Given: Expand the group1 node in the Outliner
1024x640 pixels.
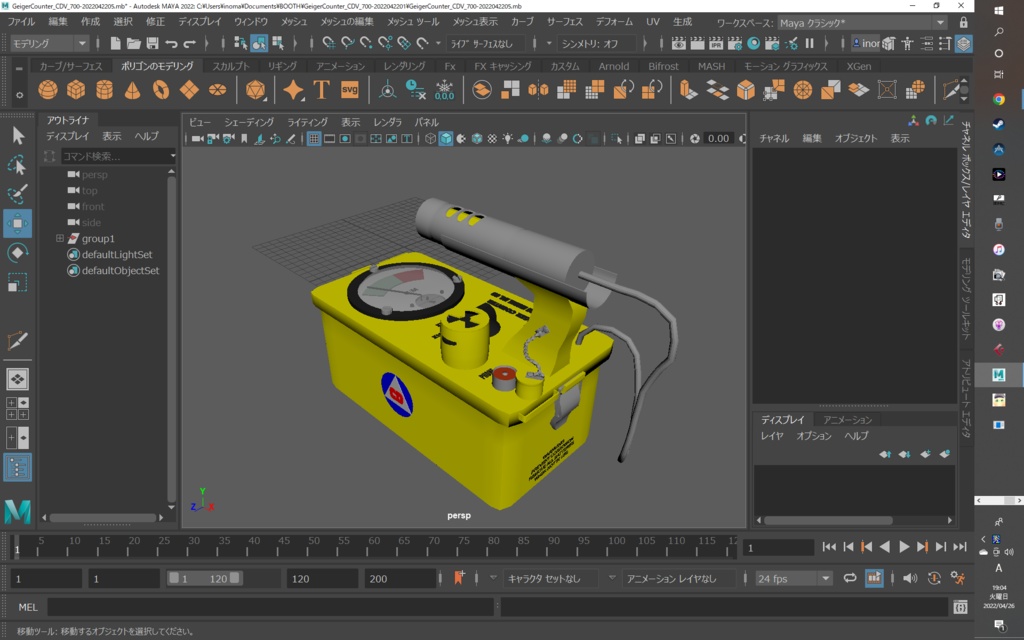Looking at the screenshot, I should coord(61,239).
